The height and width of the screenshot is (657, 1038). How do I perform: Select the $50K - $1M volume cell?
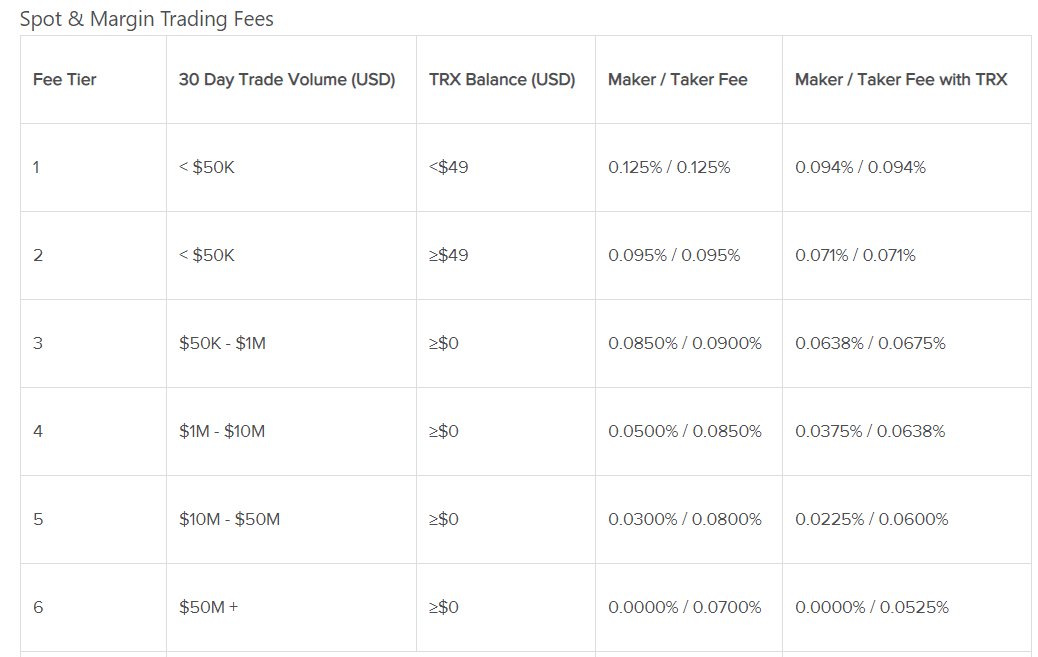pos(222,343)
